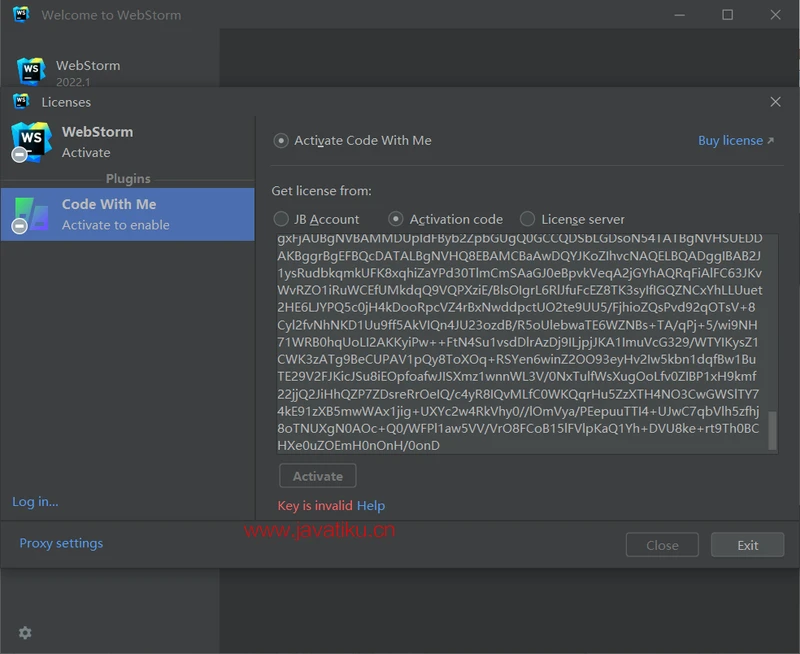Click the Welcome window title bar WebStorm icon
Screen dimensions: 800x654
pyautogui.click(x=21, y=15)
